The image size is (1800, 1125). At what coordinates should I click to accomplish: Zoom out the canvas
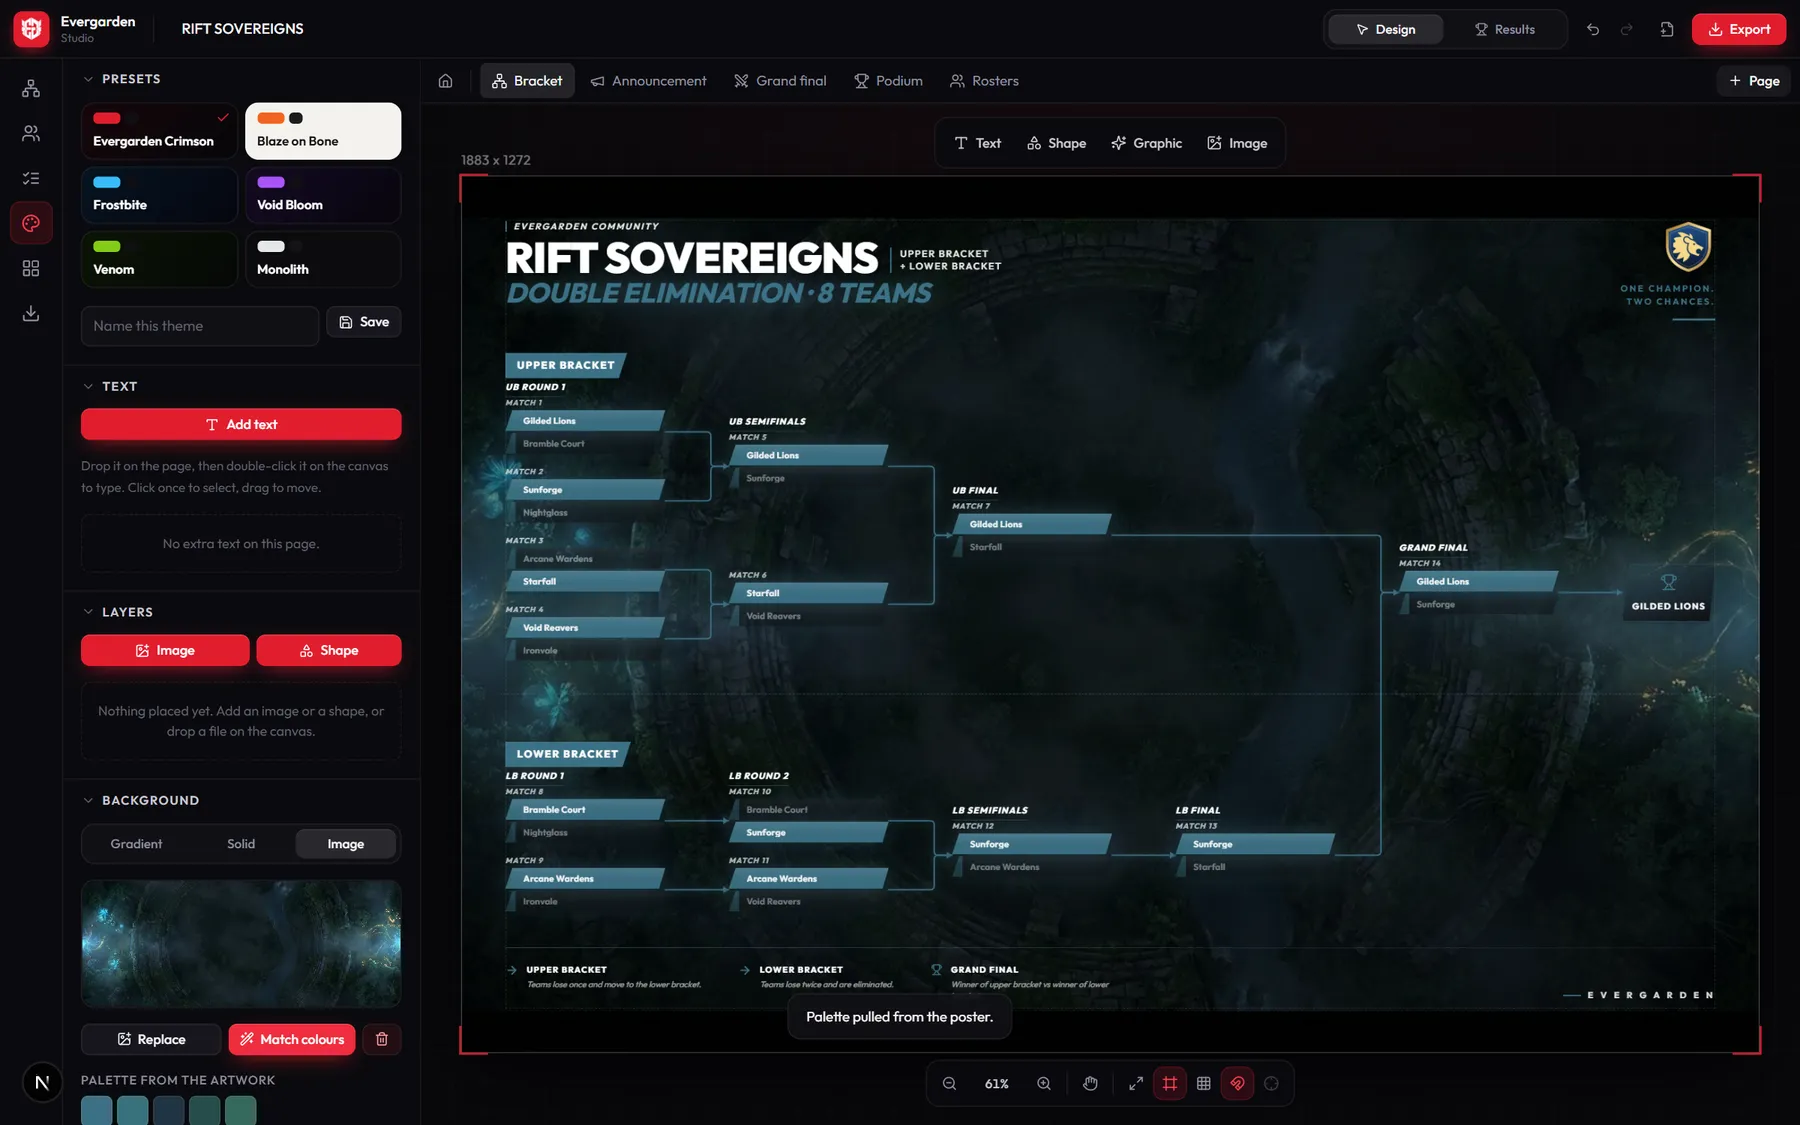949,1084
